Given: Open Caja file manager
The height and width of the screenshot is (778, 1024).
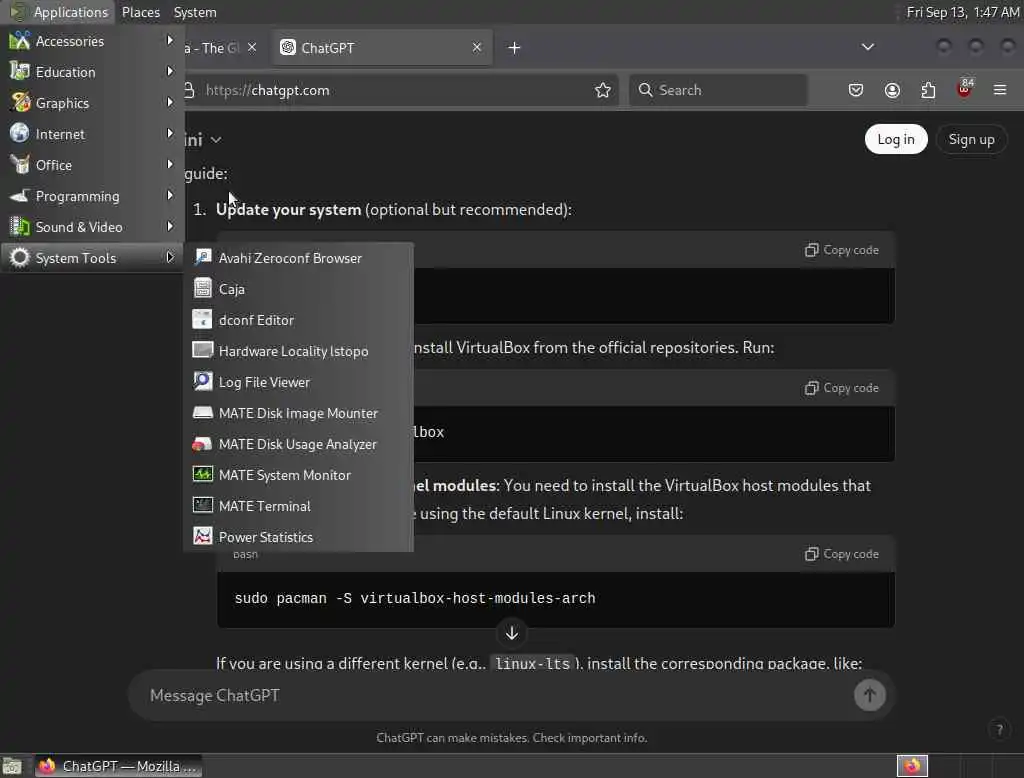Looking at the screenshot, I should coord(298,289).
